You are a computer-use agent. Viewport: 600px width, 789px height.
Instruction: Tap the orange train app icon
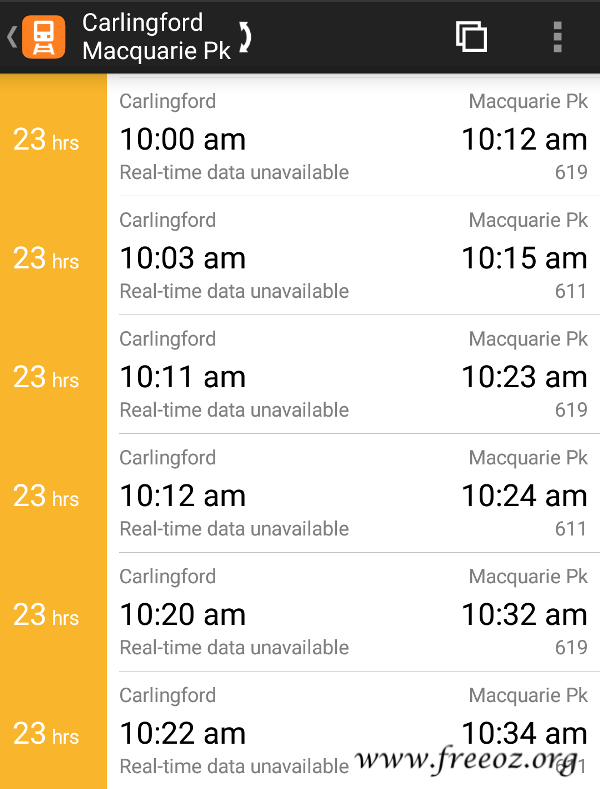coord(44,37)
